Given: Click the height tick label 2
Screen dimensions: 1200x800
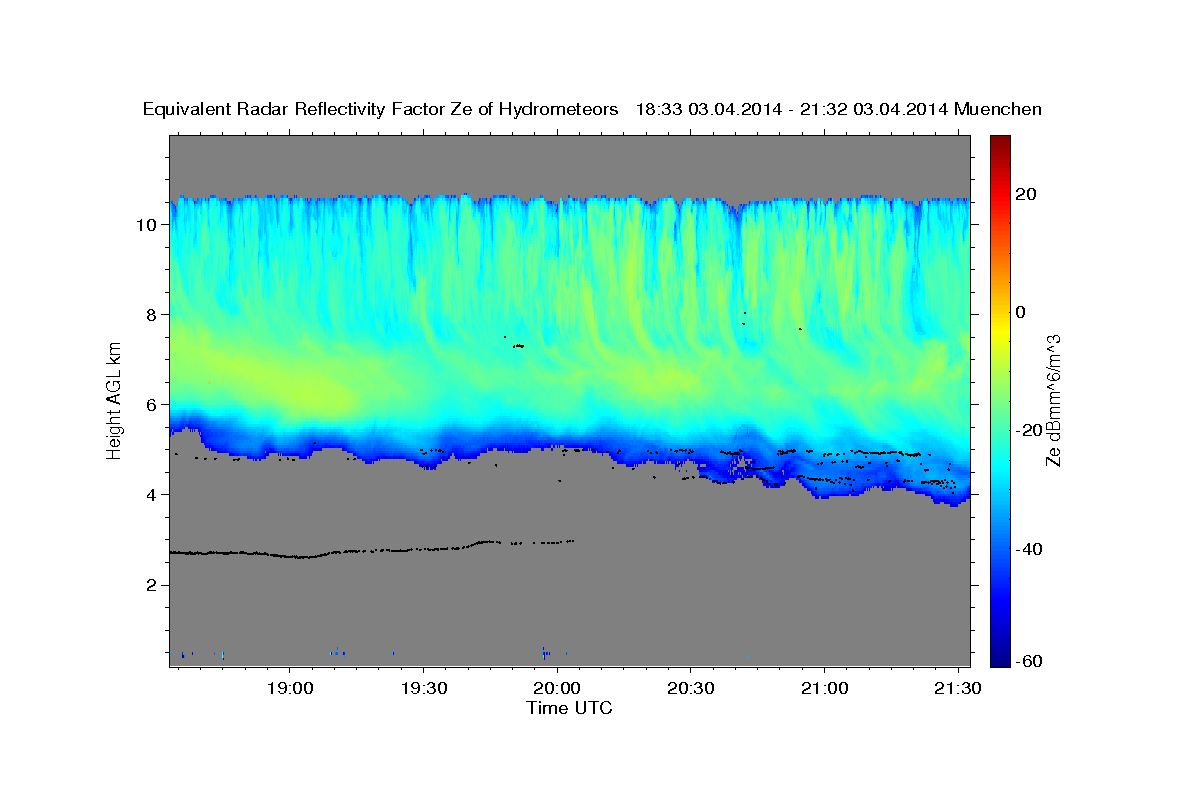Looking at the screenshot, I should [x=152, y=585].
